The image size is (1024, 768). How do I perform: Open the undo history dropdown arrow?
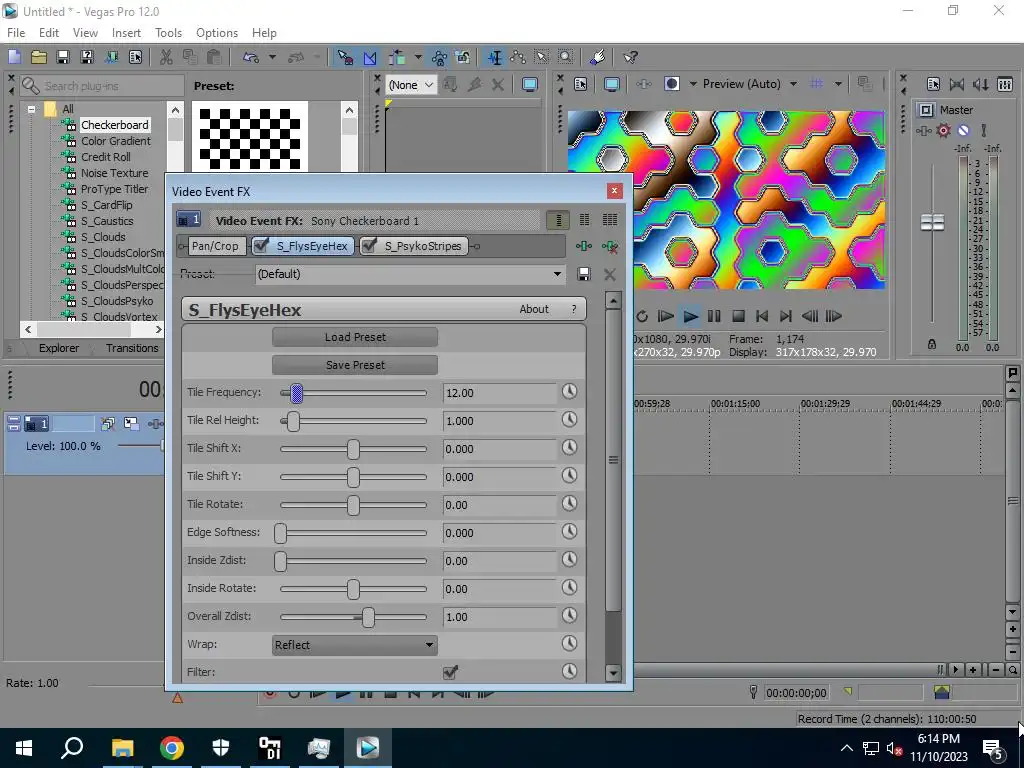[x=272, y=57]
